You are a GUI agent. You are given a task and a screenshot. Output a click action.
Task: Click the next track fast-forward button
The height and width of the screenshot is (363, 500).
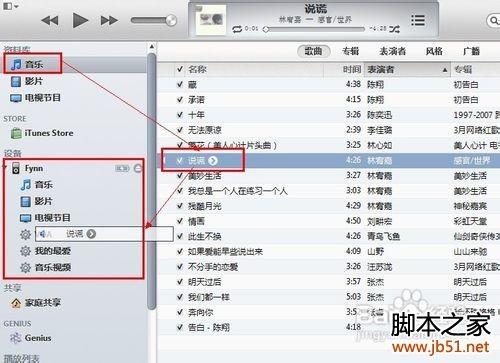point(109,21)
